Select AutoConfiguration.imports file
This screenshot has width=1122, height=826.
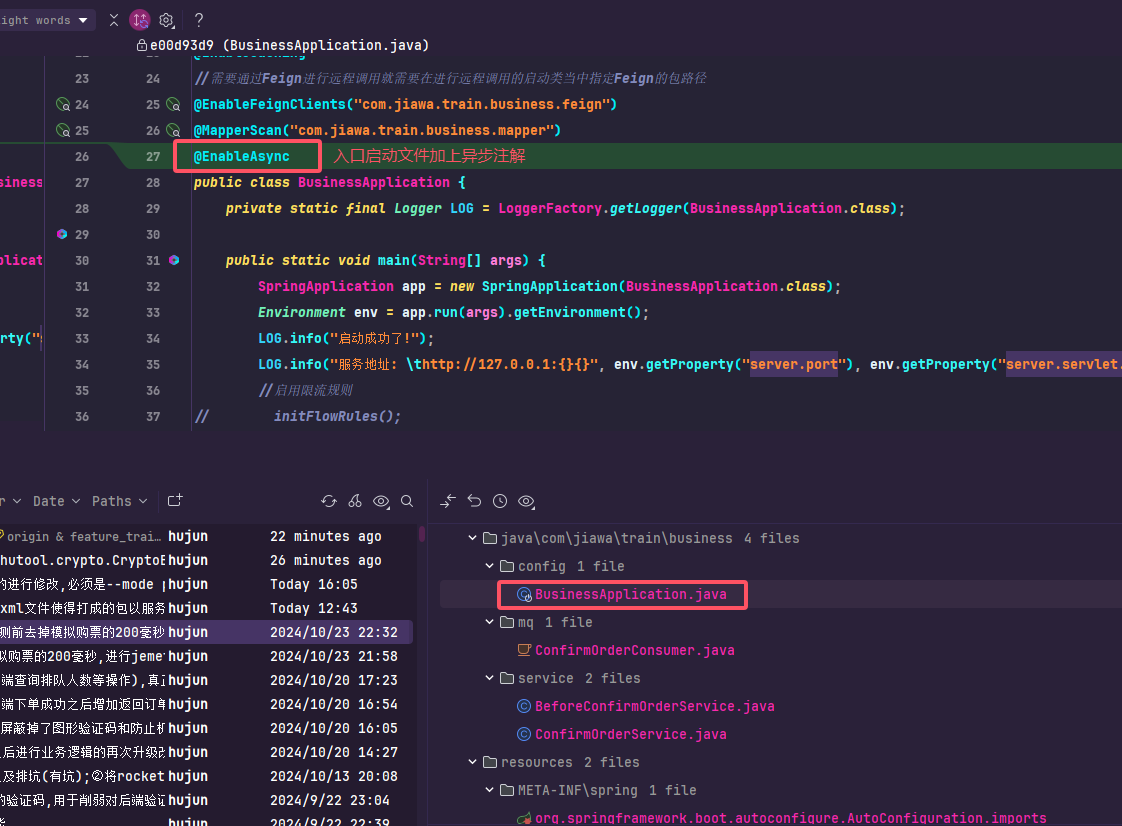791,817
